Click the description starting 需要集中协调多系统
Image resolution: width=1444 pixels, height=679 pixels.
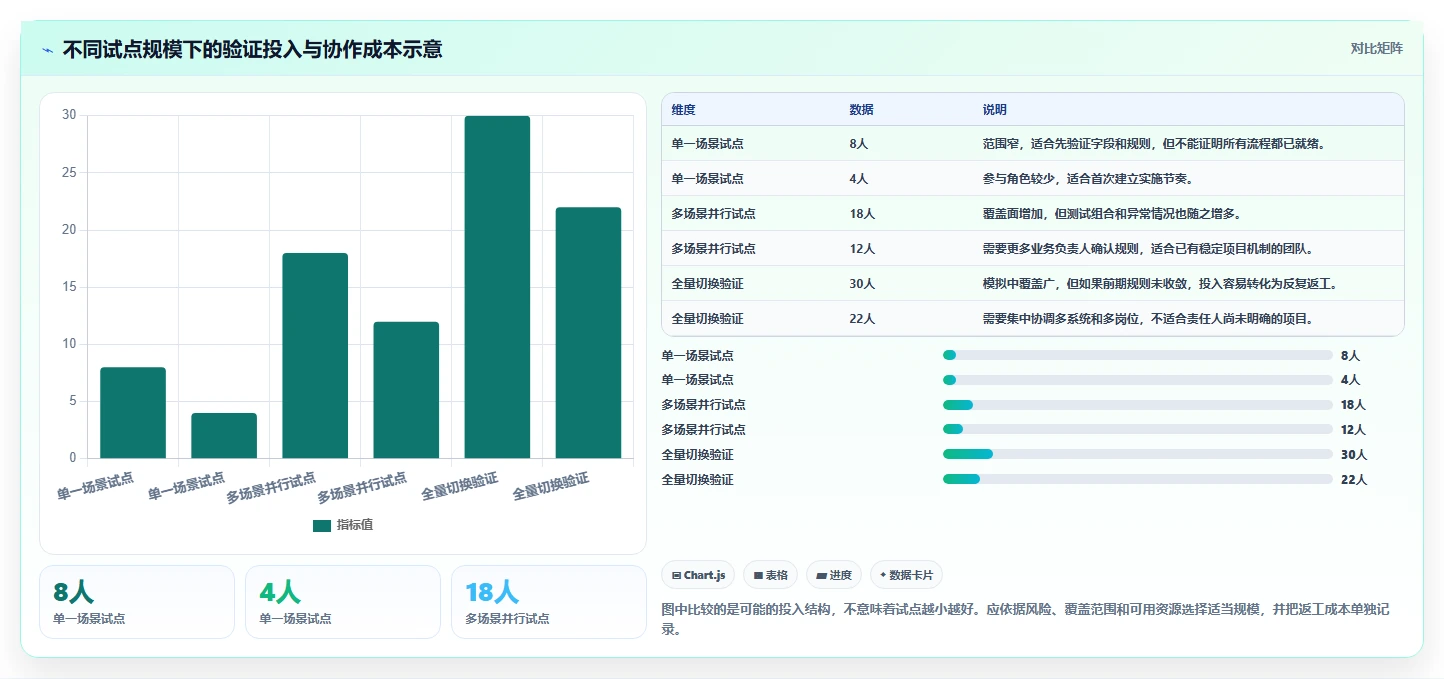(1148, 319)
